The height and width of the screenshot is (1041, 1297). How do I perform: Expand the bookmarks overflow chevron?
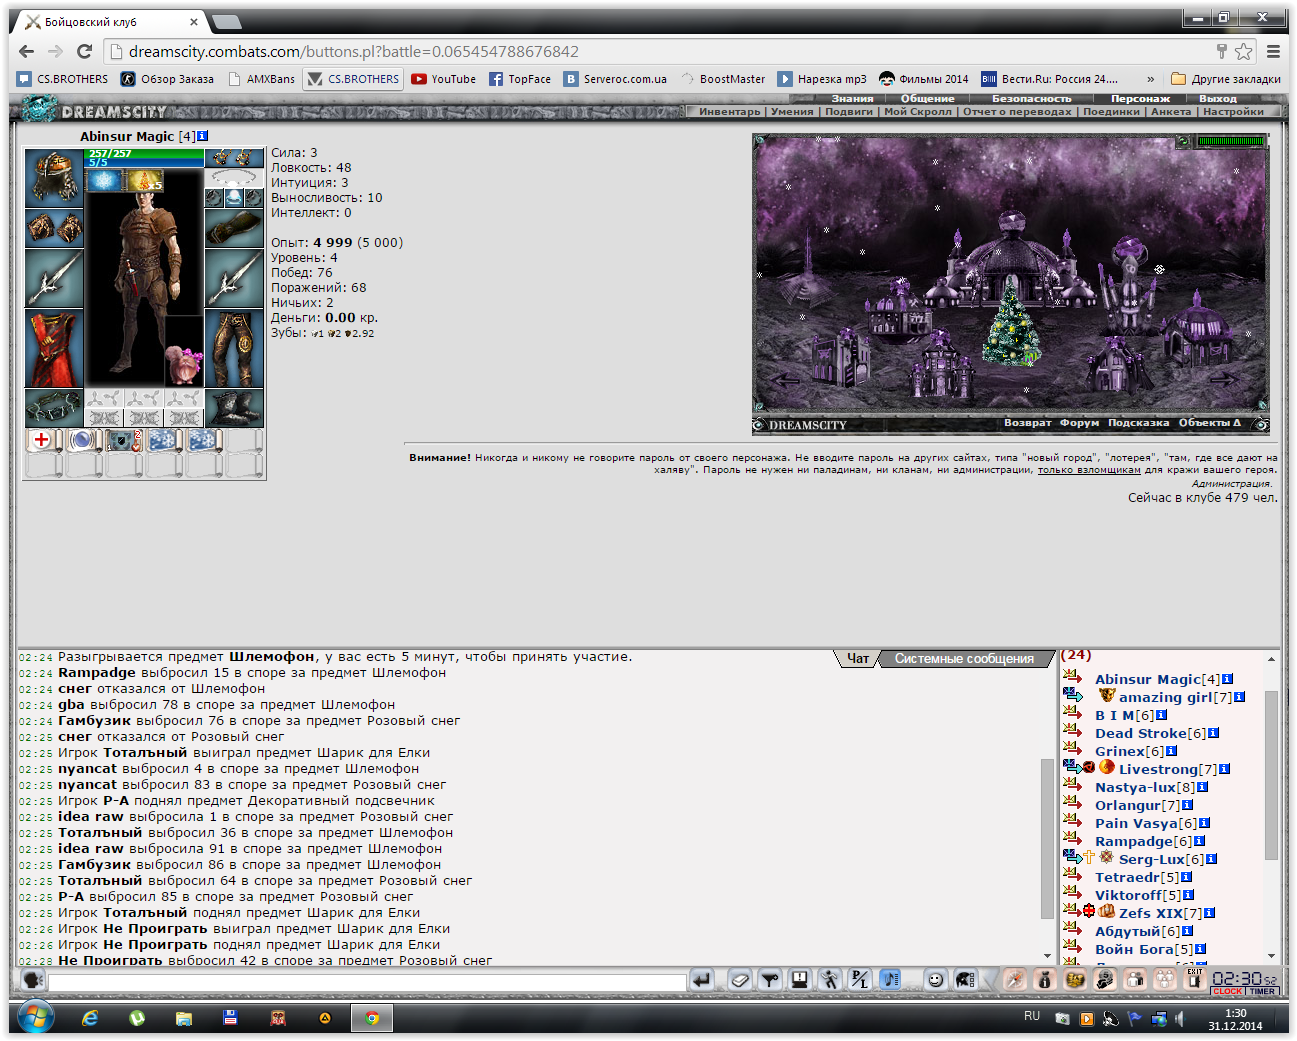point(1150,79)
